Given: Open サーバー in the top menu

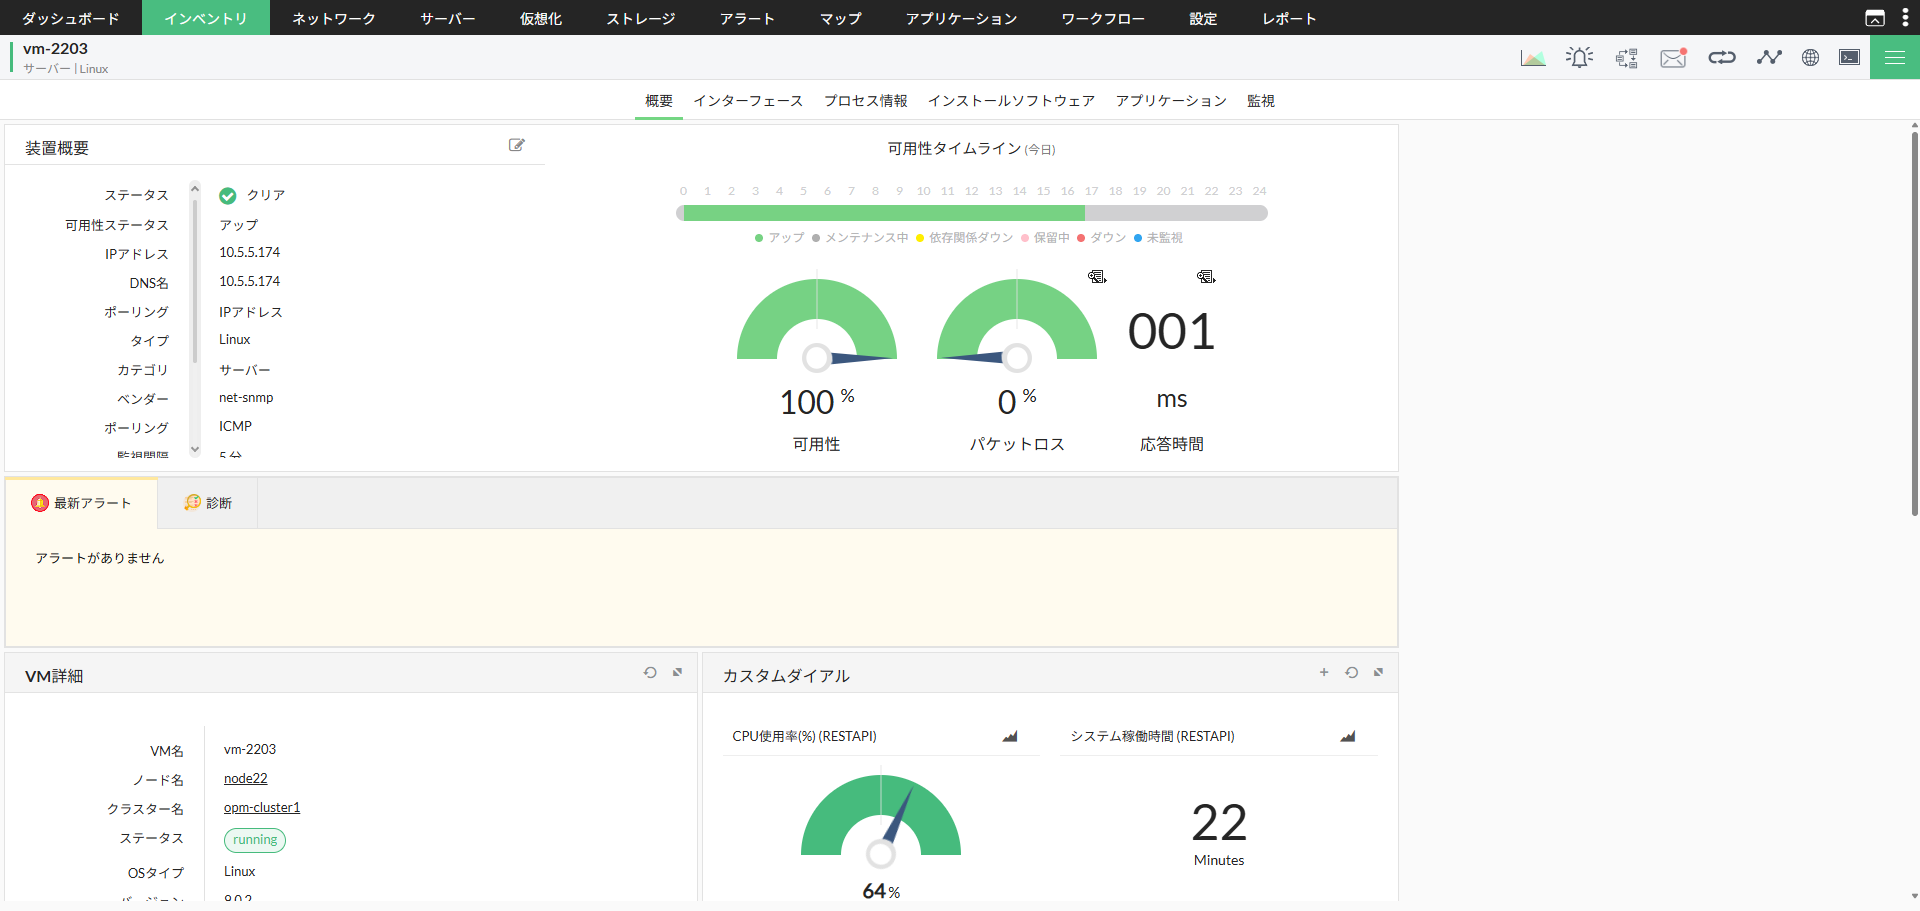Looking at the screenshot, I should (x=448, y=18).
